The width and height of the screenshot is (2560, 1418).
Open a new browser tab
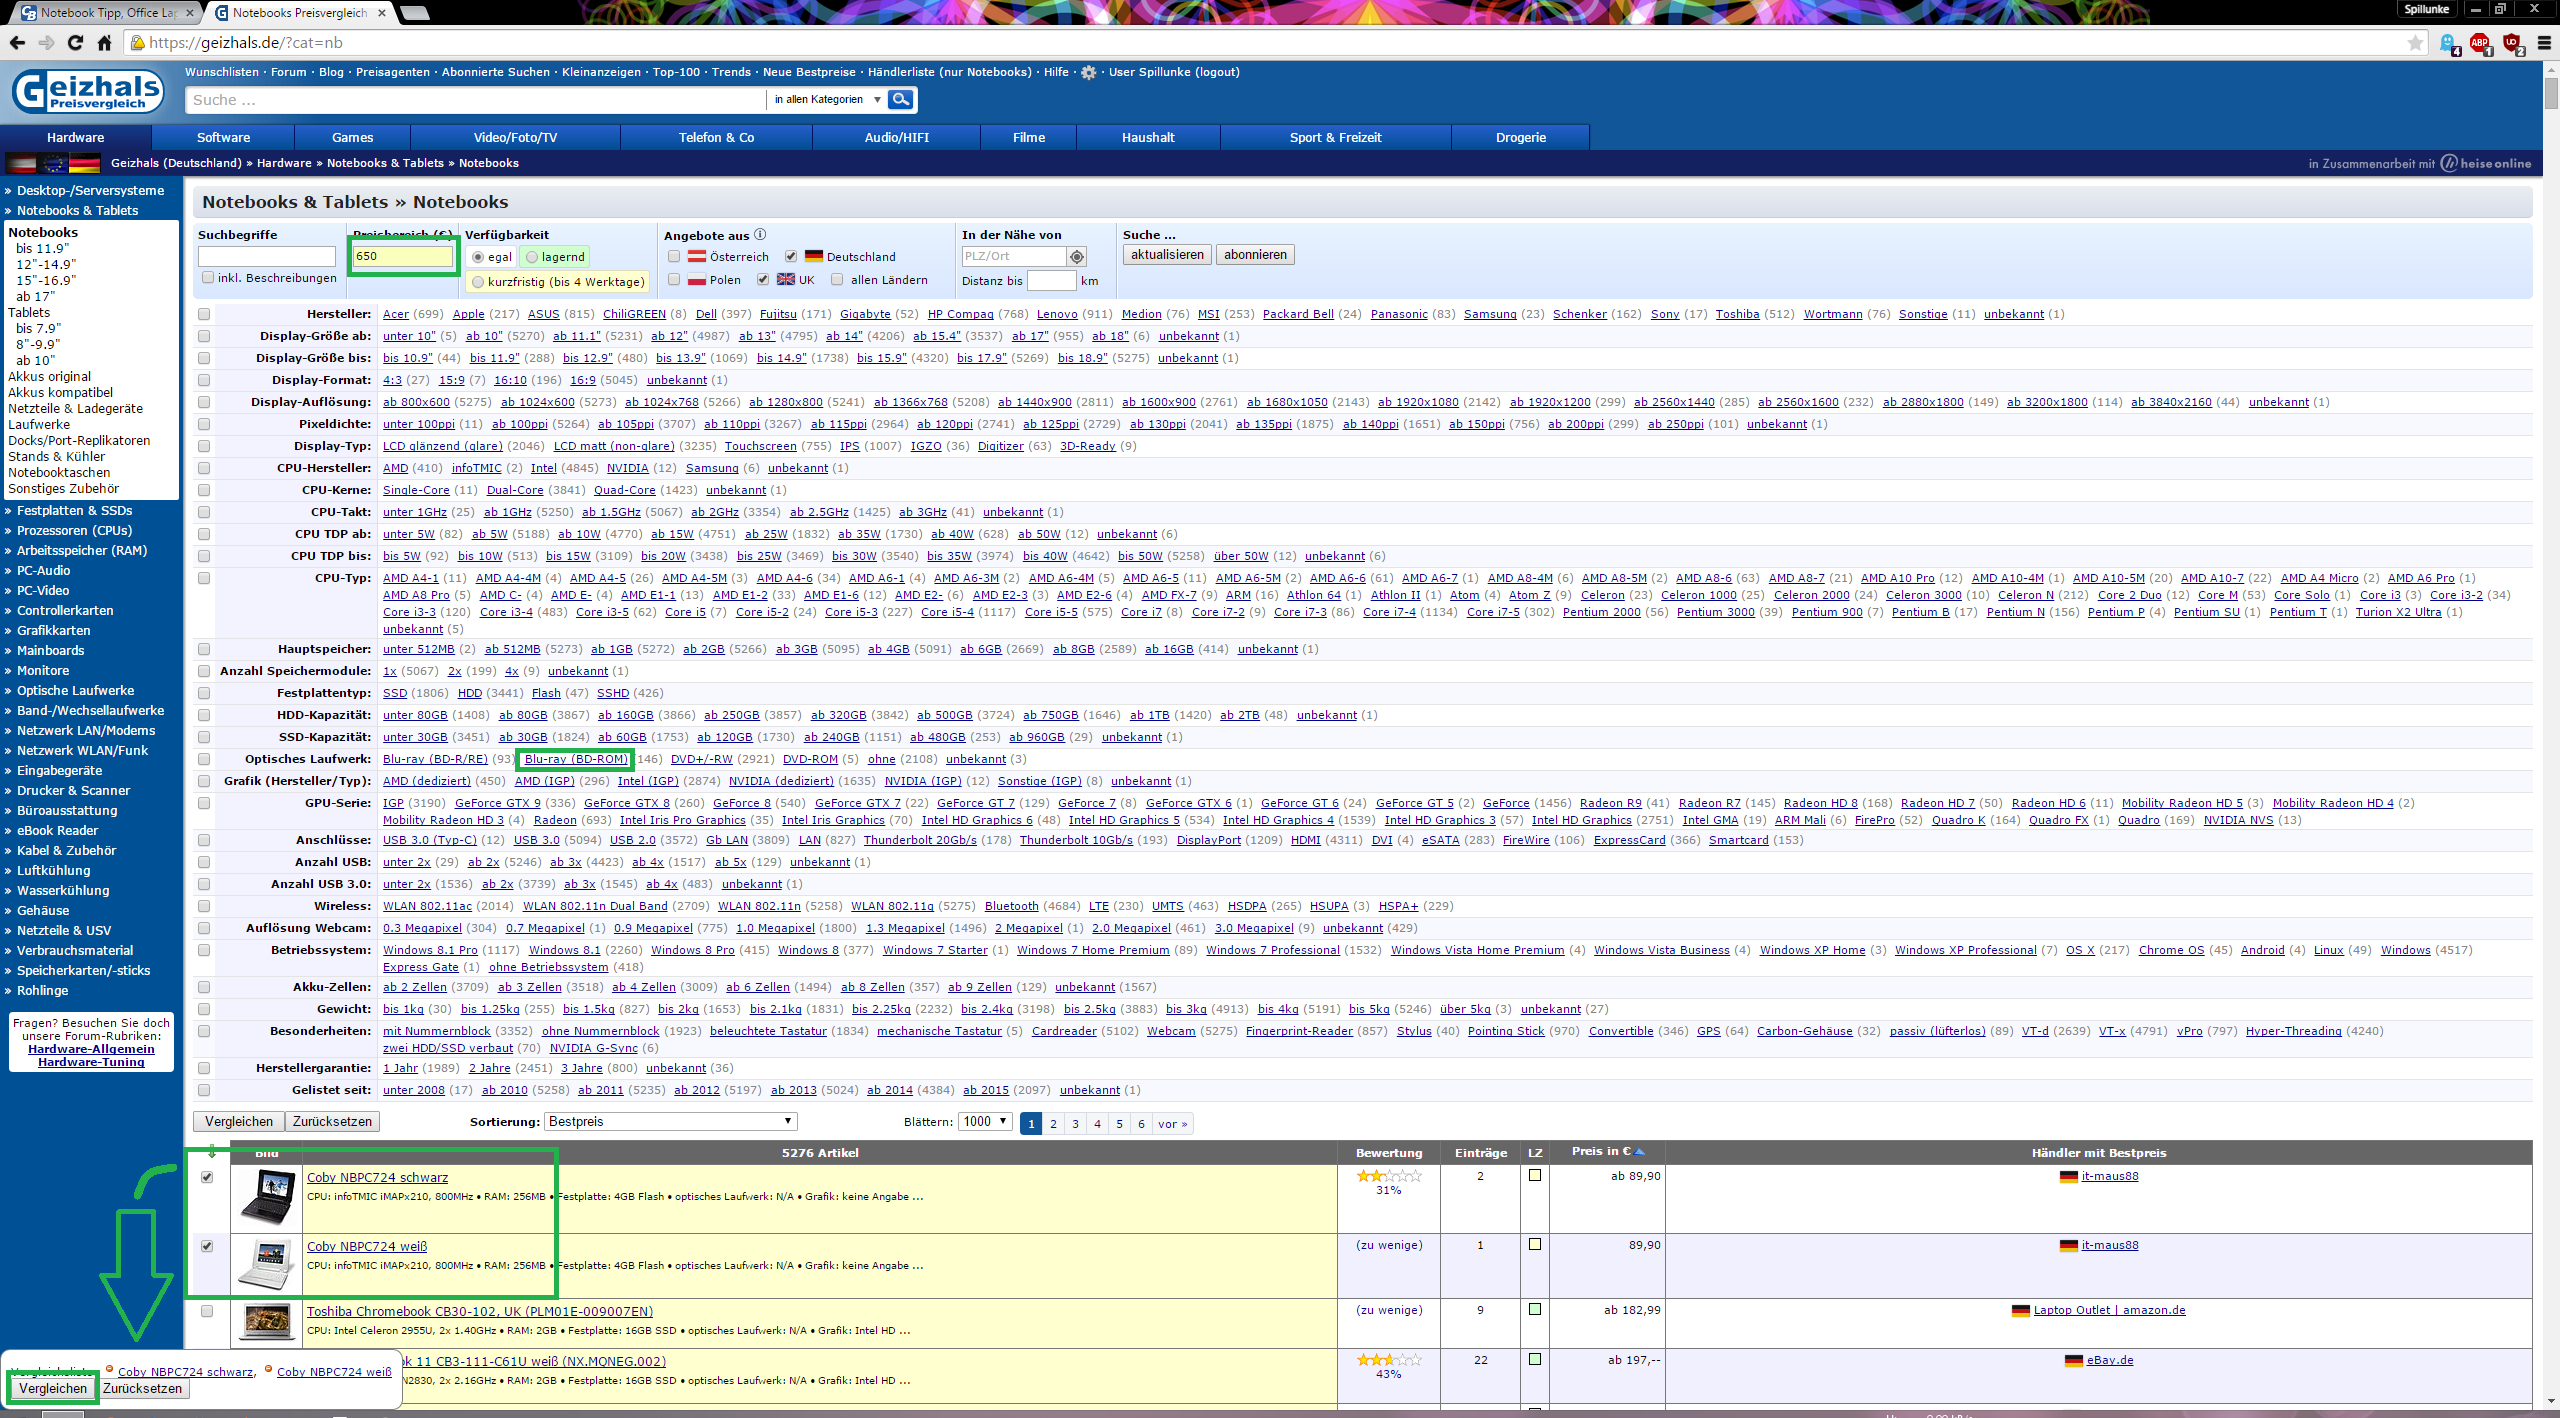point(415,13)
